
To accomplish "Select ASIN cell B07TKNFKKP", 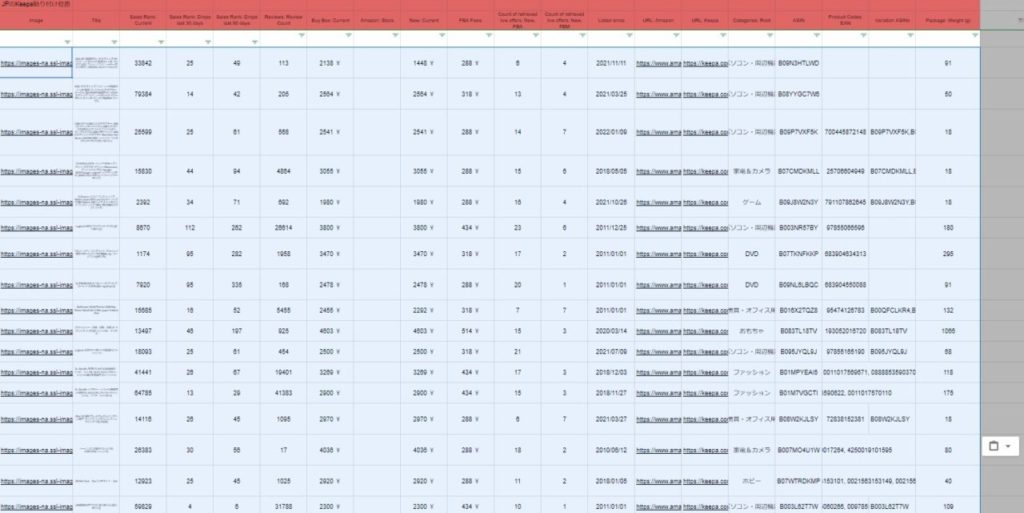I will coord(799,254).
